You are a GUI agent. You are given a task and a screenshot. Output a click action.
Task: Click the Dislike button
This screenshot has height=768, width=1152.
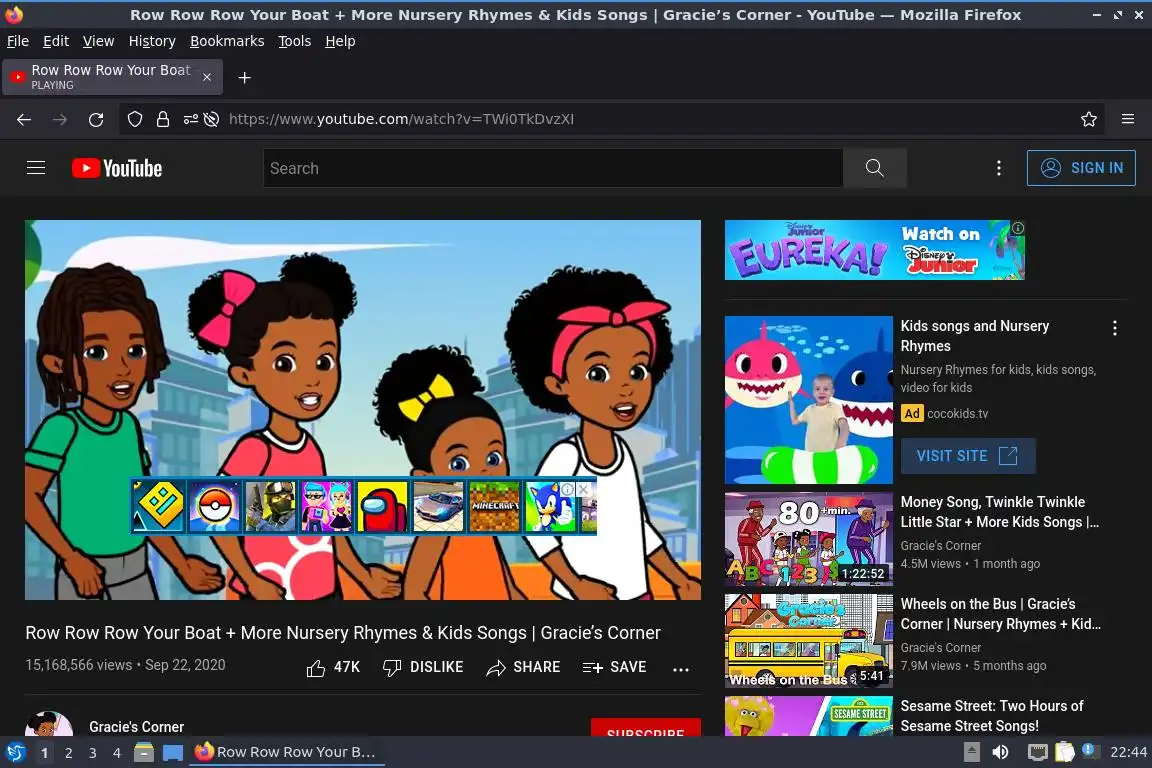coord(423,667)
